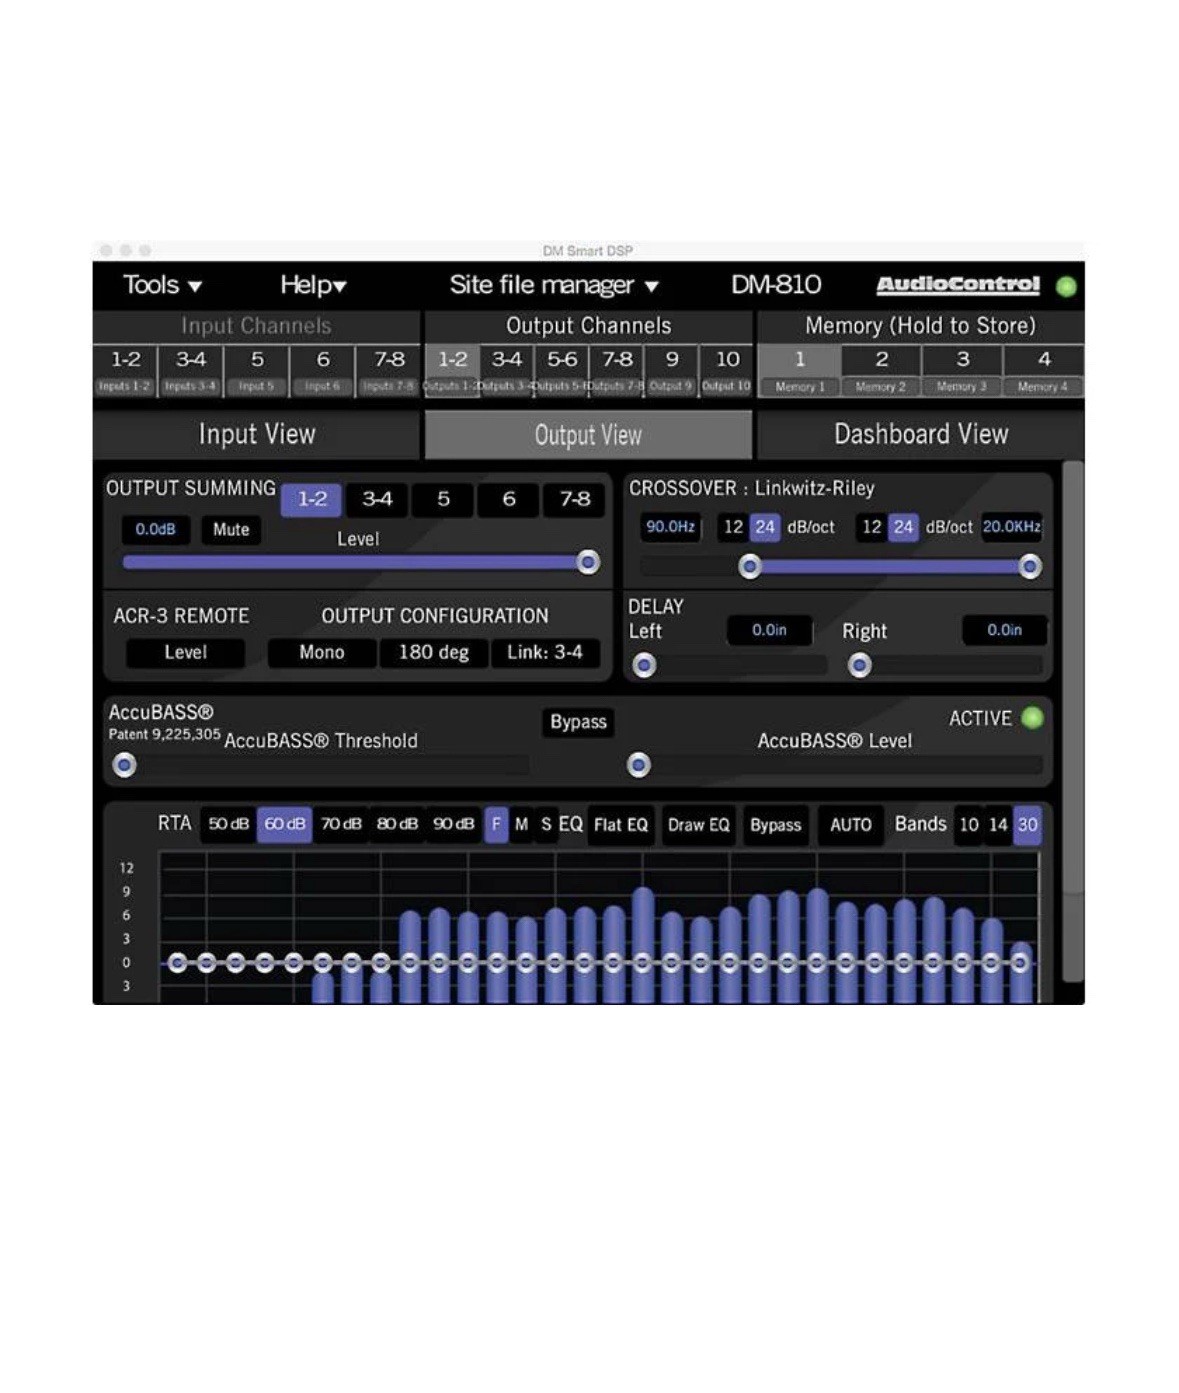This screenshot has height=1393, width=1179.
Task: Select Output Channels 5-6
Action: click(562, 371)
